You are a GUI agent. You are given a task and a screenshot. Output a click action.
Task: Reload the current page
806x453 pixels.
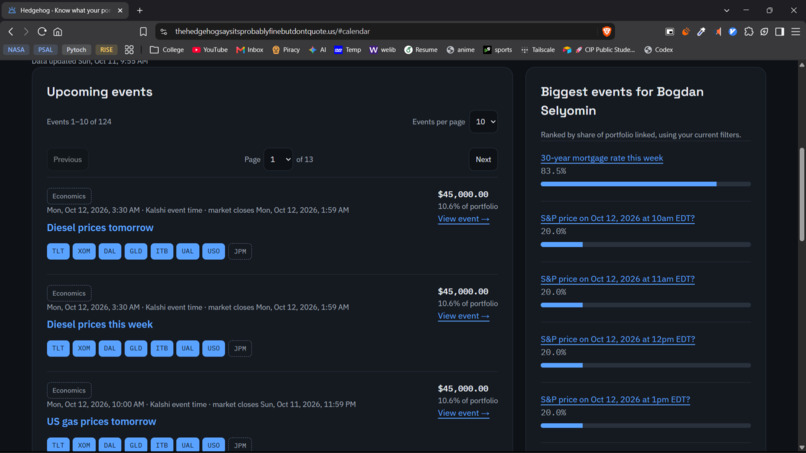[x=42, y=31]
